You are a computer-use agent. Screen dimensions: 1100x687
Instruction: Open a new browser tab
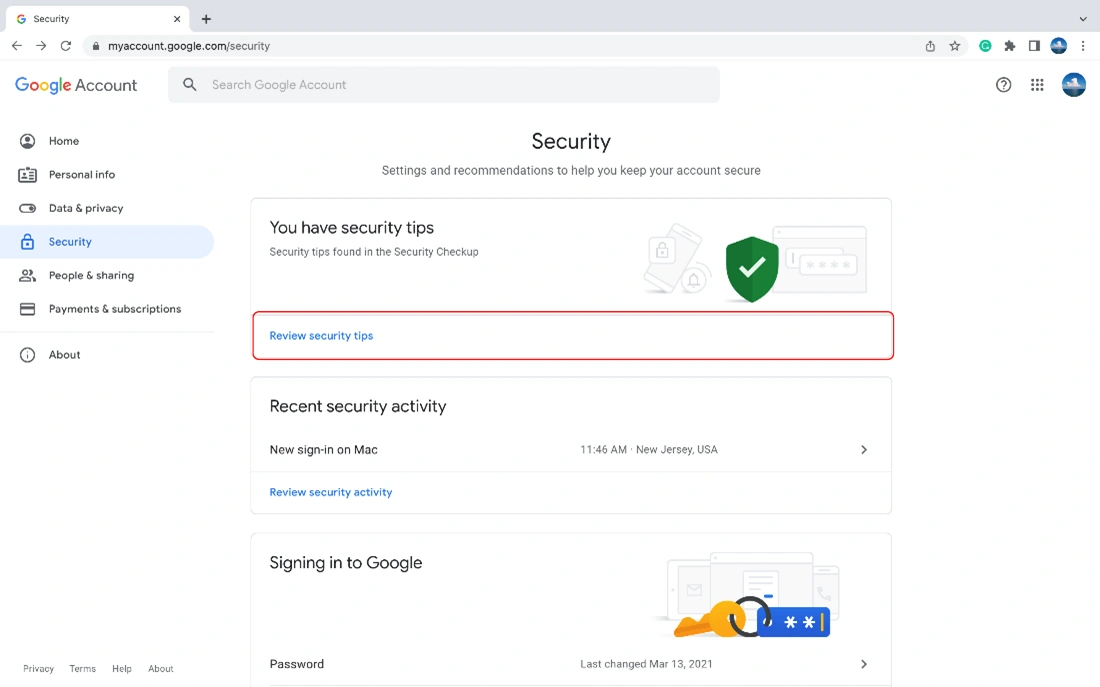pos(206,18)
